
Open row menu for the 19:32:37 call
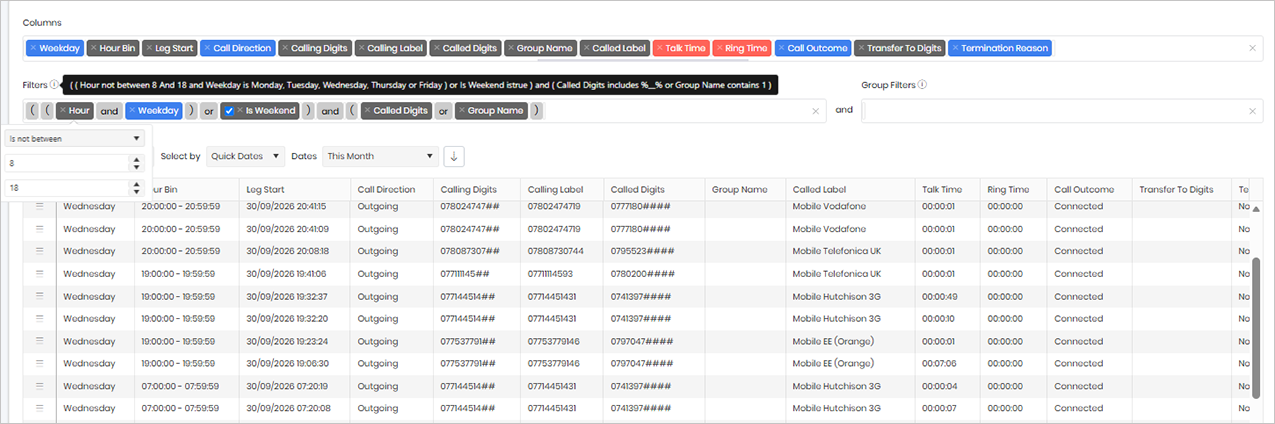[40, 296]
